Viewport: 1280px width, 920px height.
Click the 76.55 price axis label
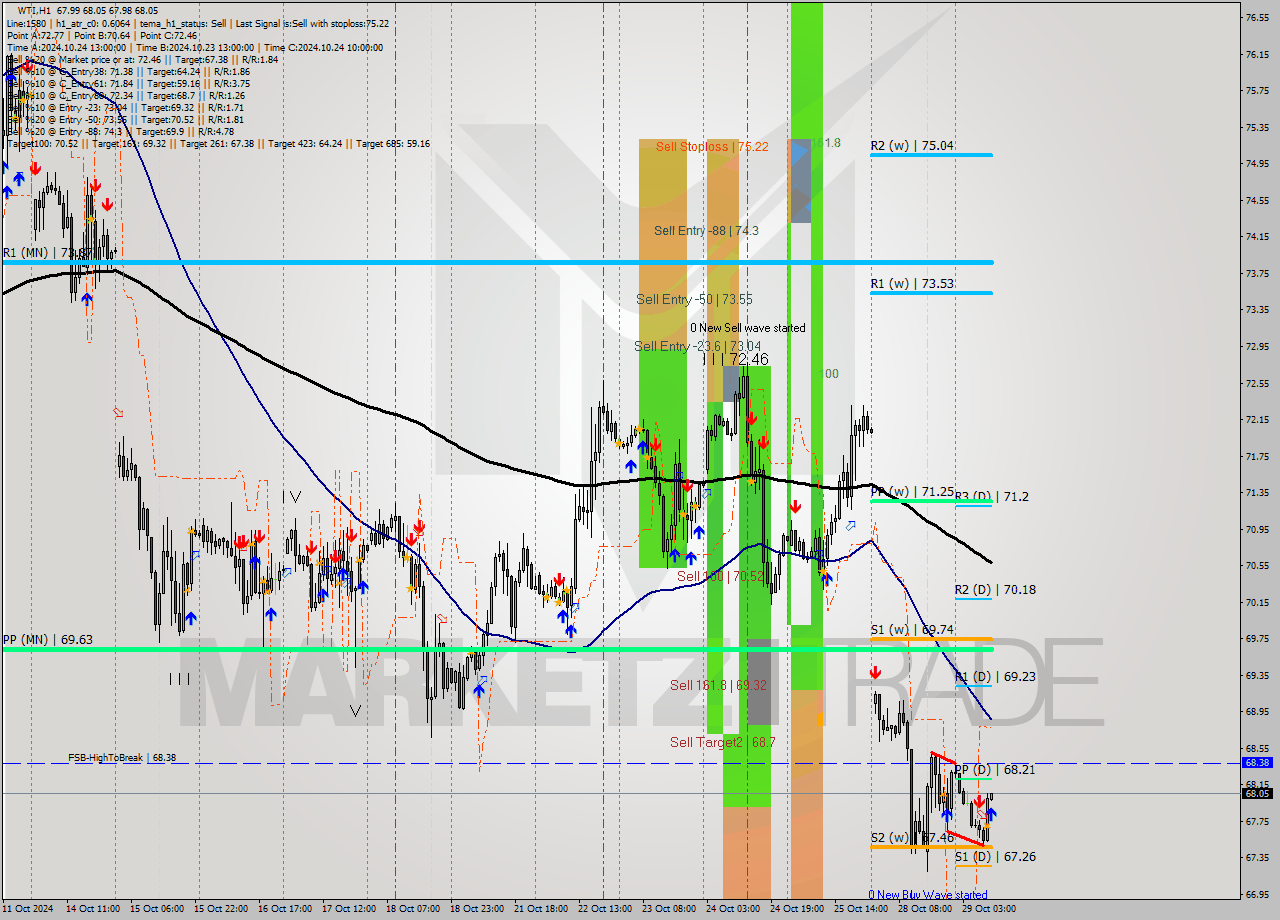(x=1257, y=17)
